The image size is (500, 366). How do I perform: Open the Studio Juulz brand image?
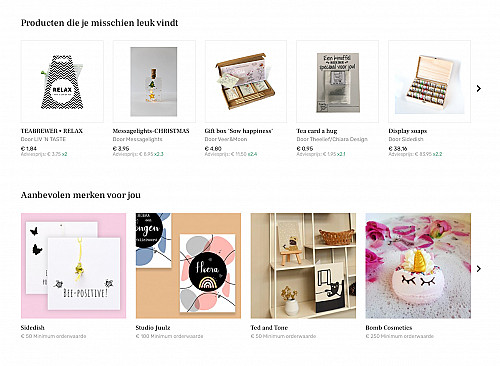coord(188,266)
